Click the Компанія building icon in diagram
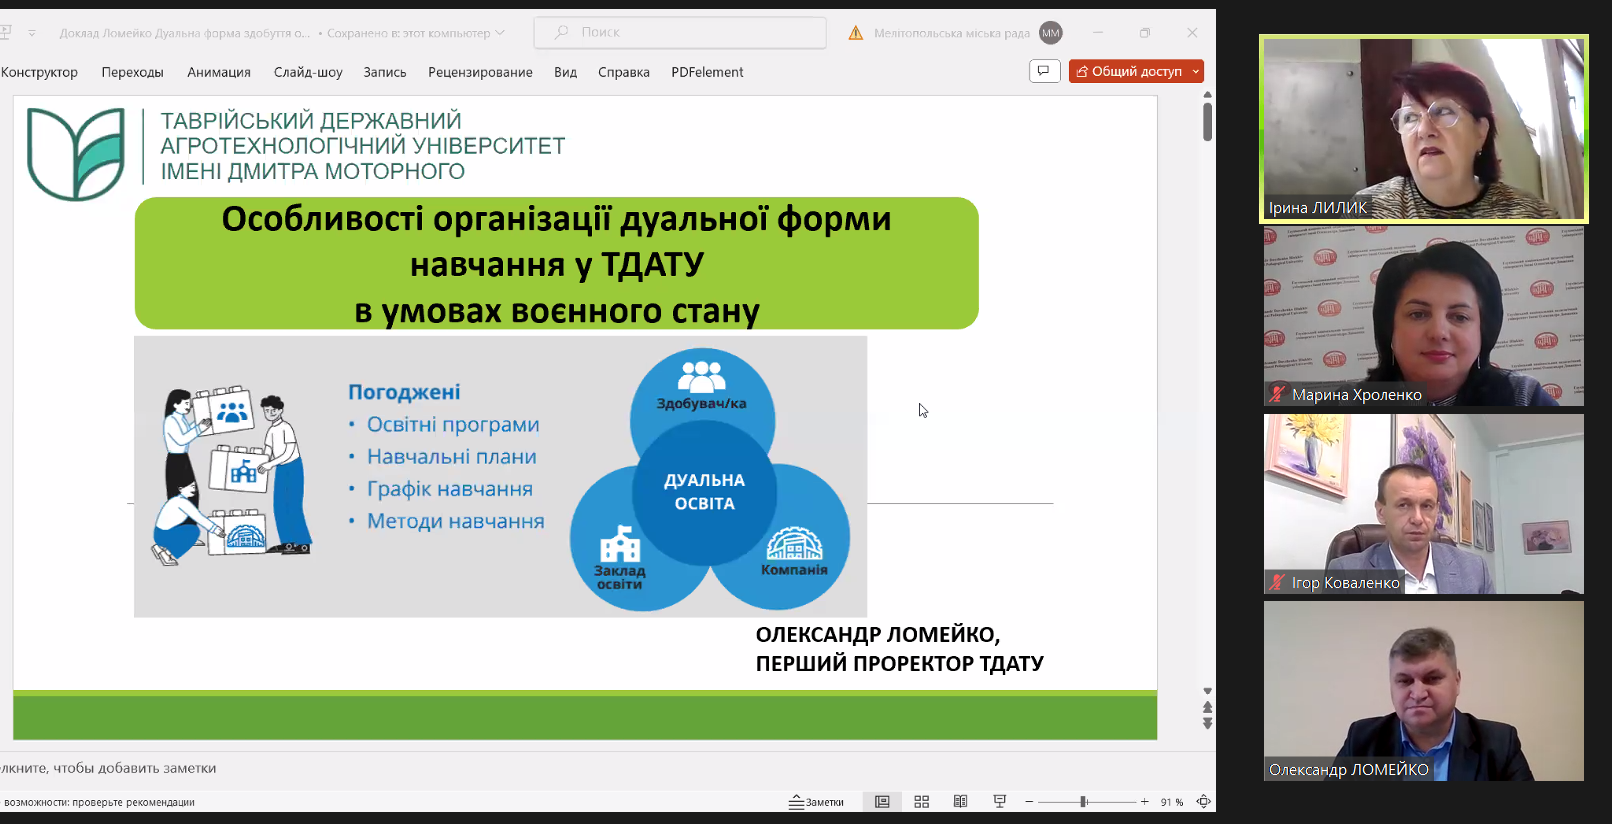The image size is (1612, 824). [794, 543]
